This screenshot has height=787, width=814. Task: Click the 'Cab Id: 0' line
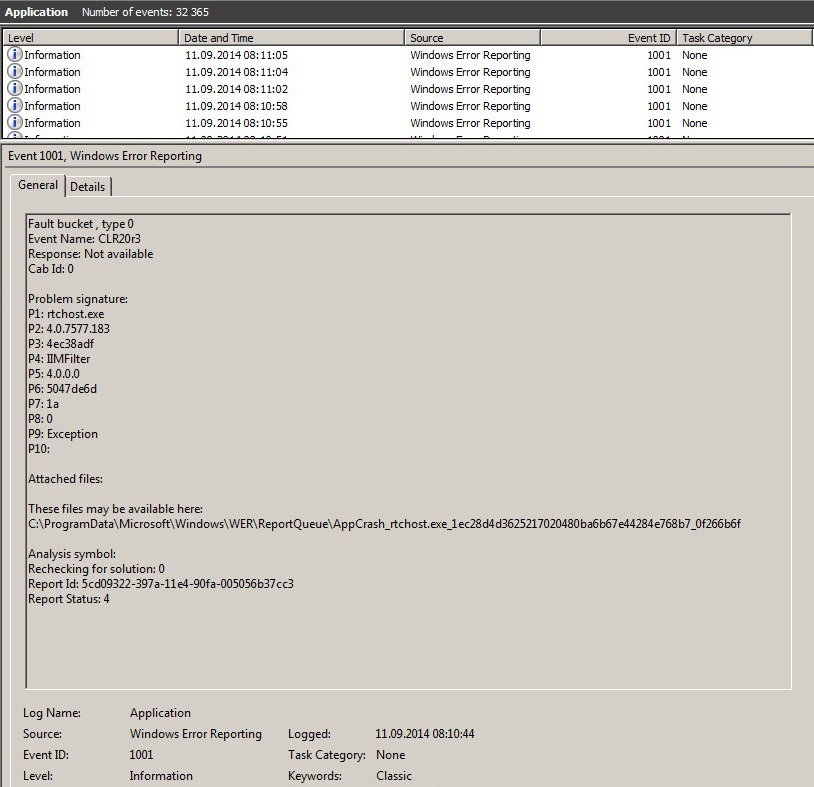(x=51, y=269)
